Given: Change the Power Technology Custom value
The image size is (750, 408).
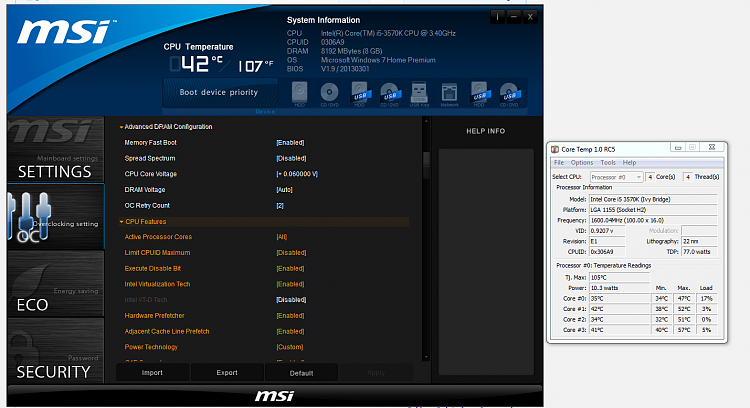Looking at the screenshot, I should (x=289, y=347).
